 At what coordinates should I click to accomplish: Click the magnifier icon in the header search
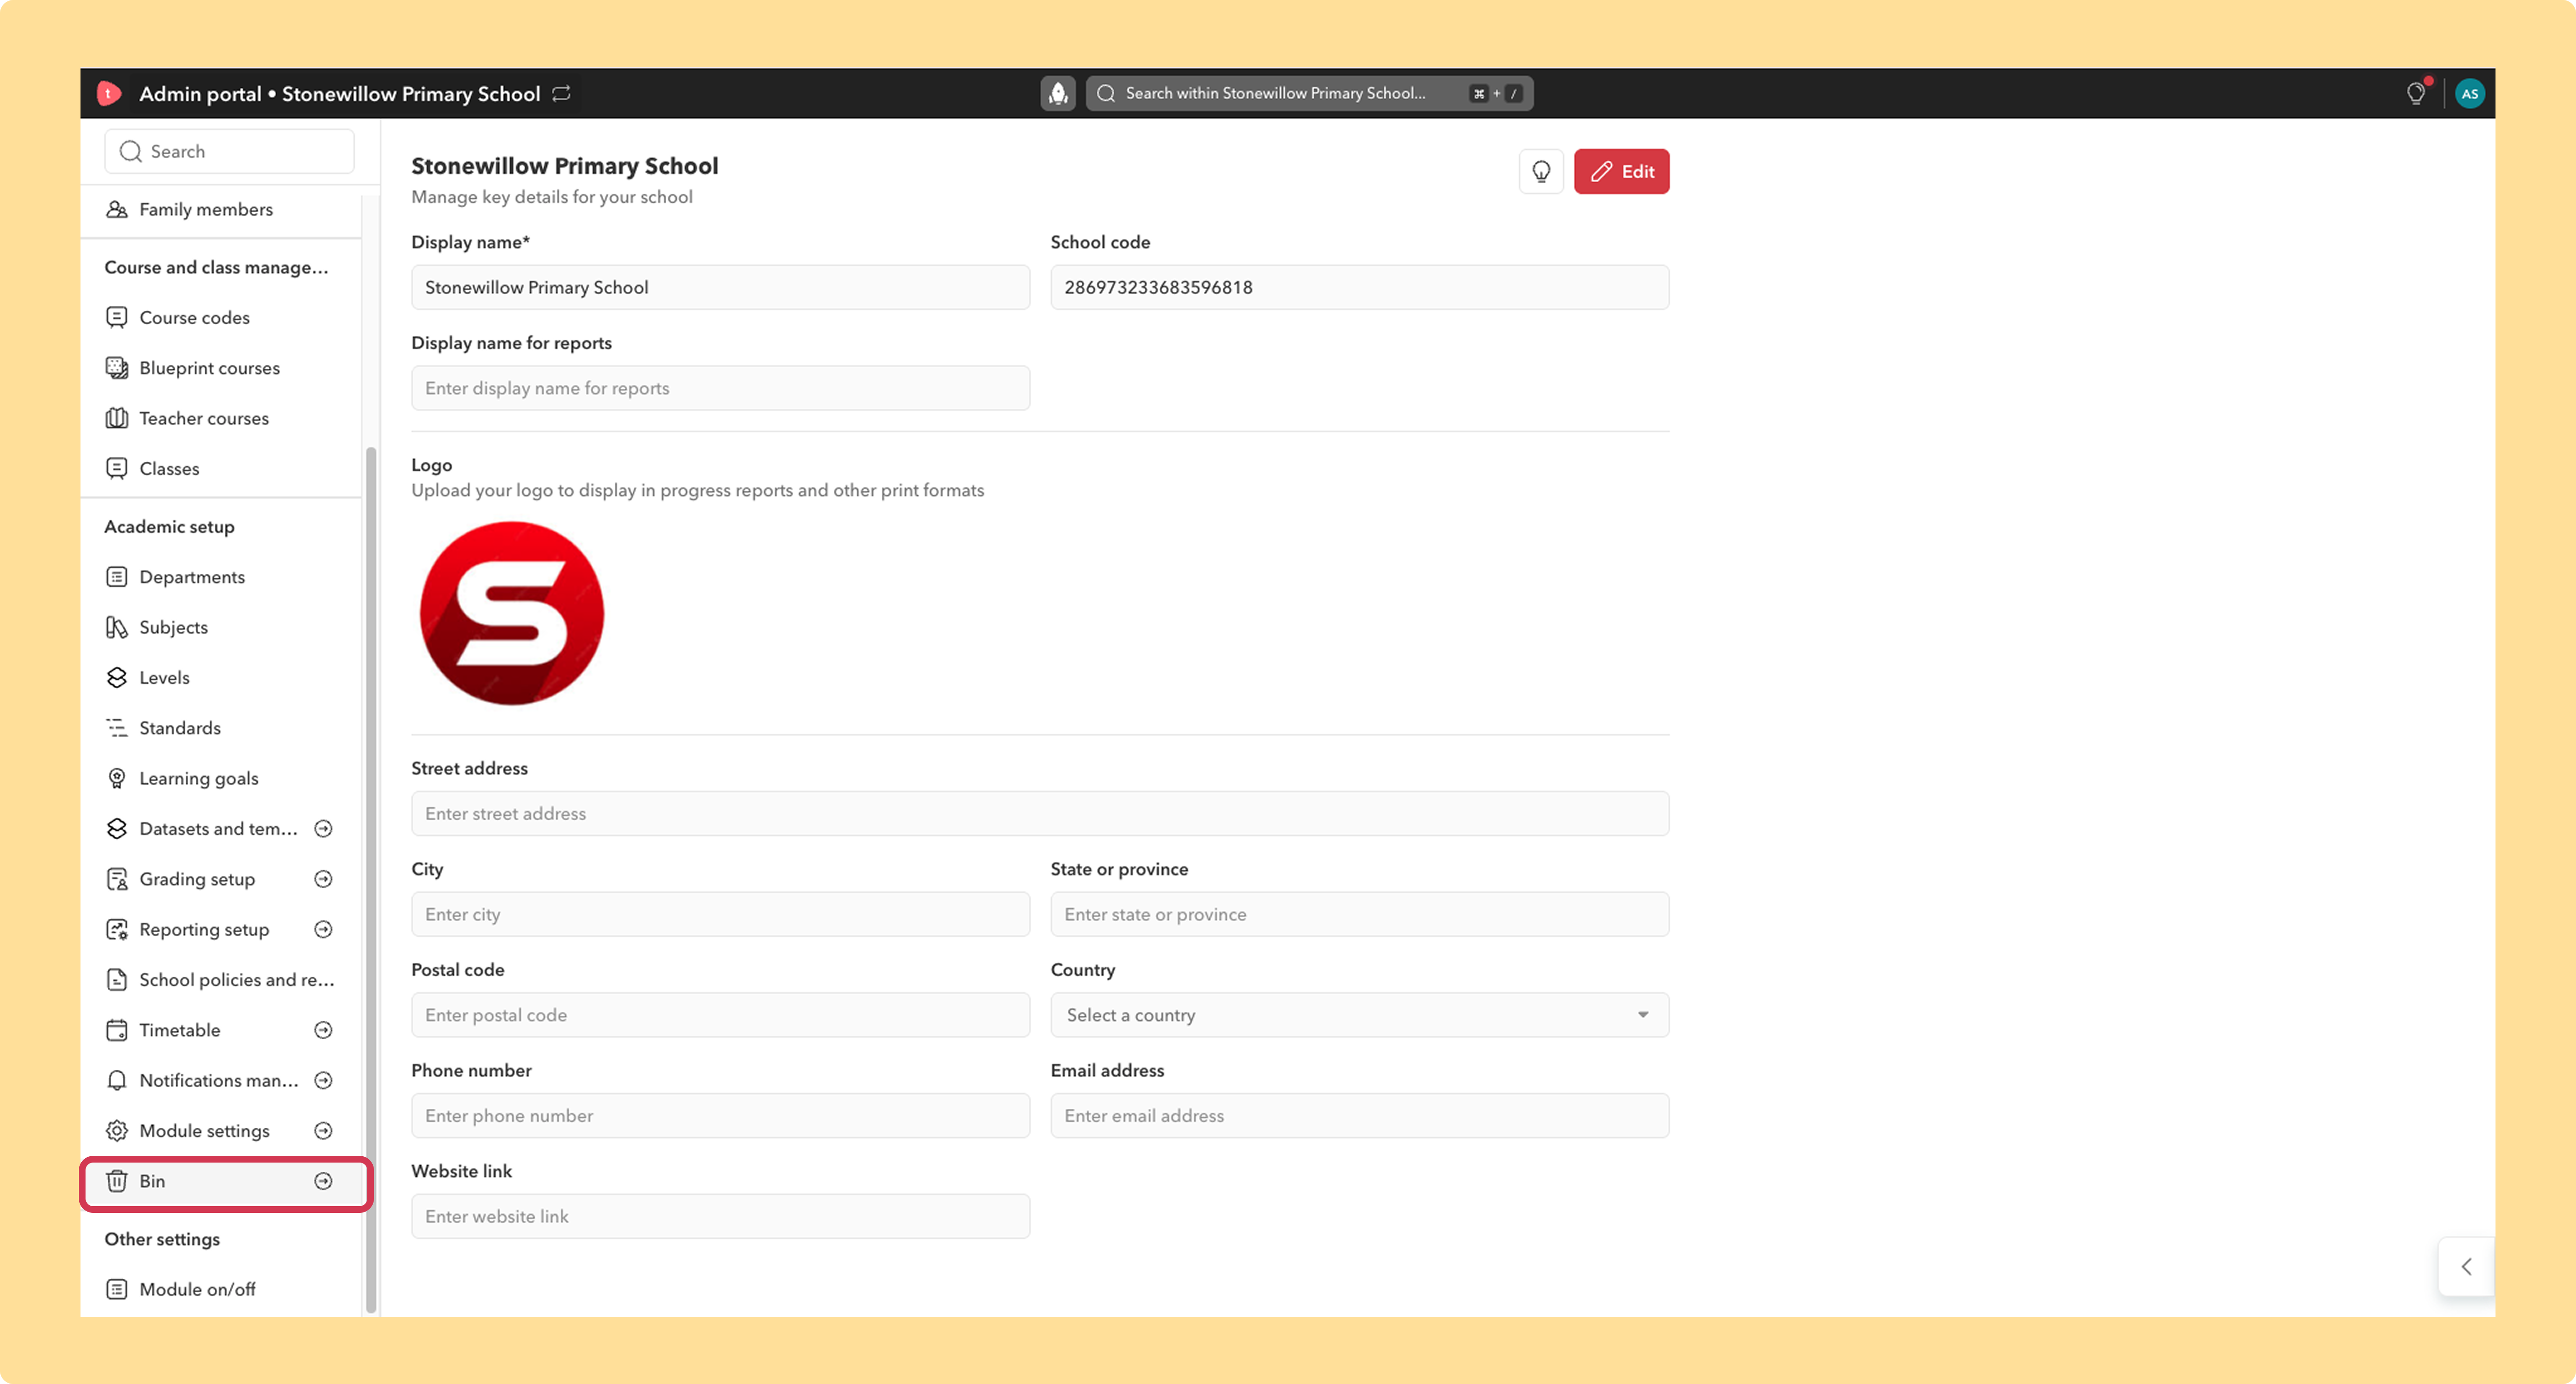tap(1106, 93)
